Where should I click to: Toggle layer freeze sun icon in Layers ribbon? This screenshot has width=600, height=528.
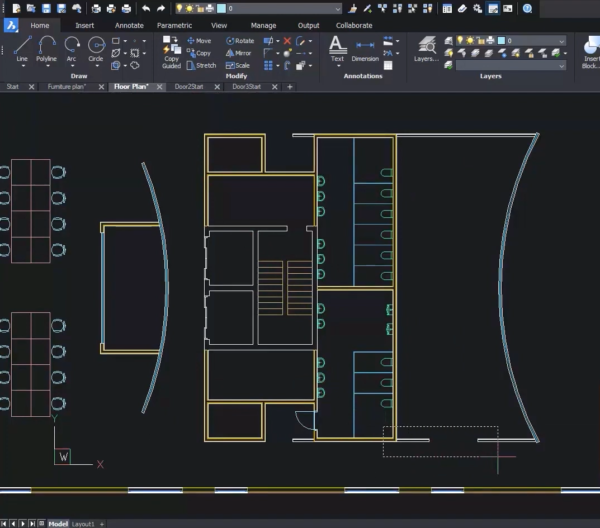pyautogui.click(x=472, y=41)
